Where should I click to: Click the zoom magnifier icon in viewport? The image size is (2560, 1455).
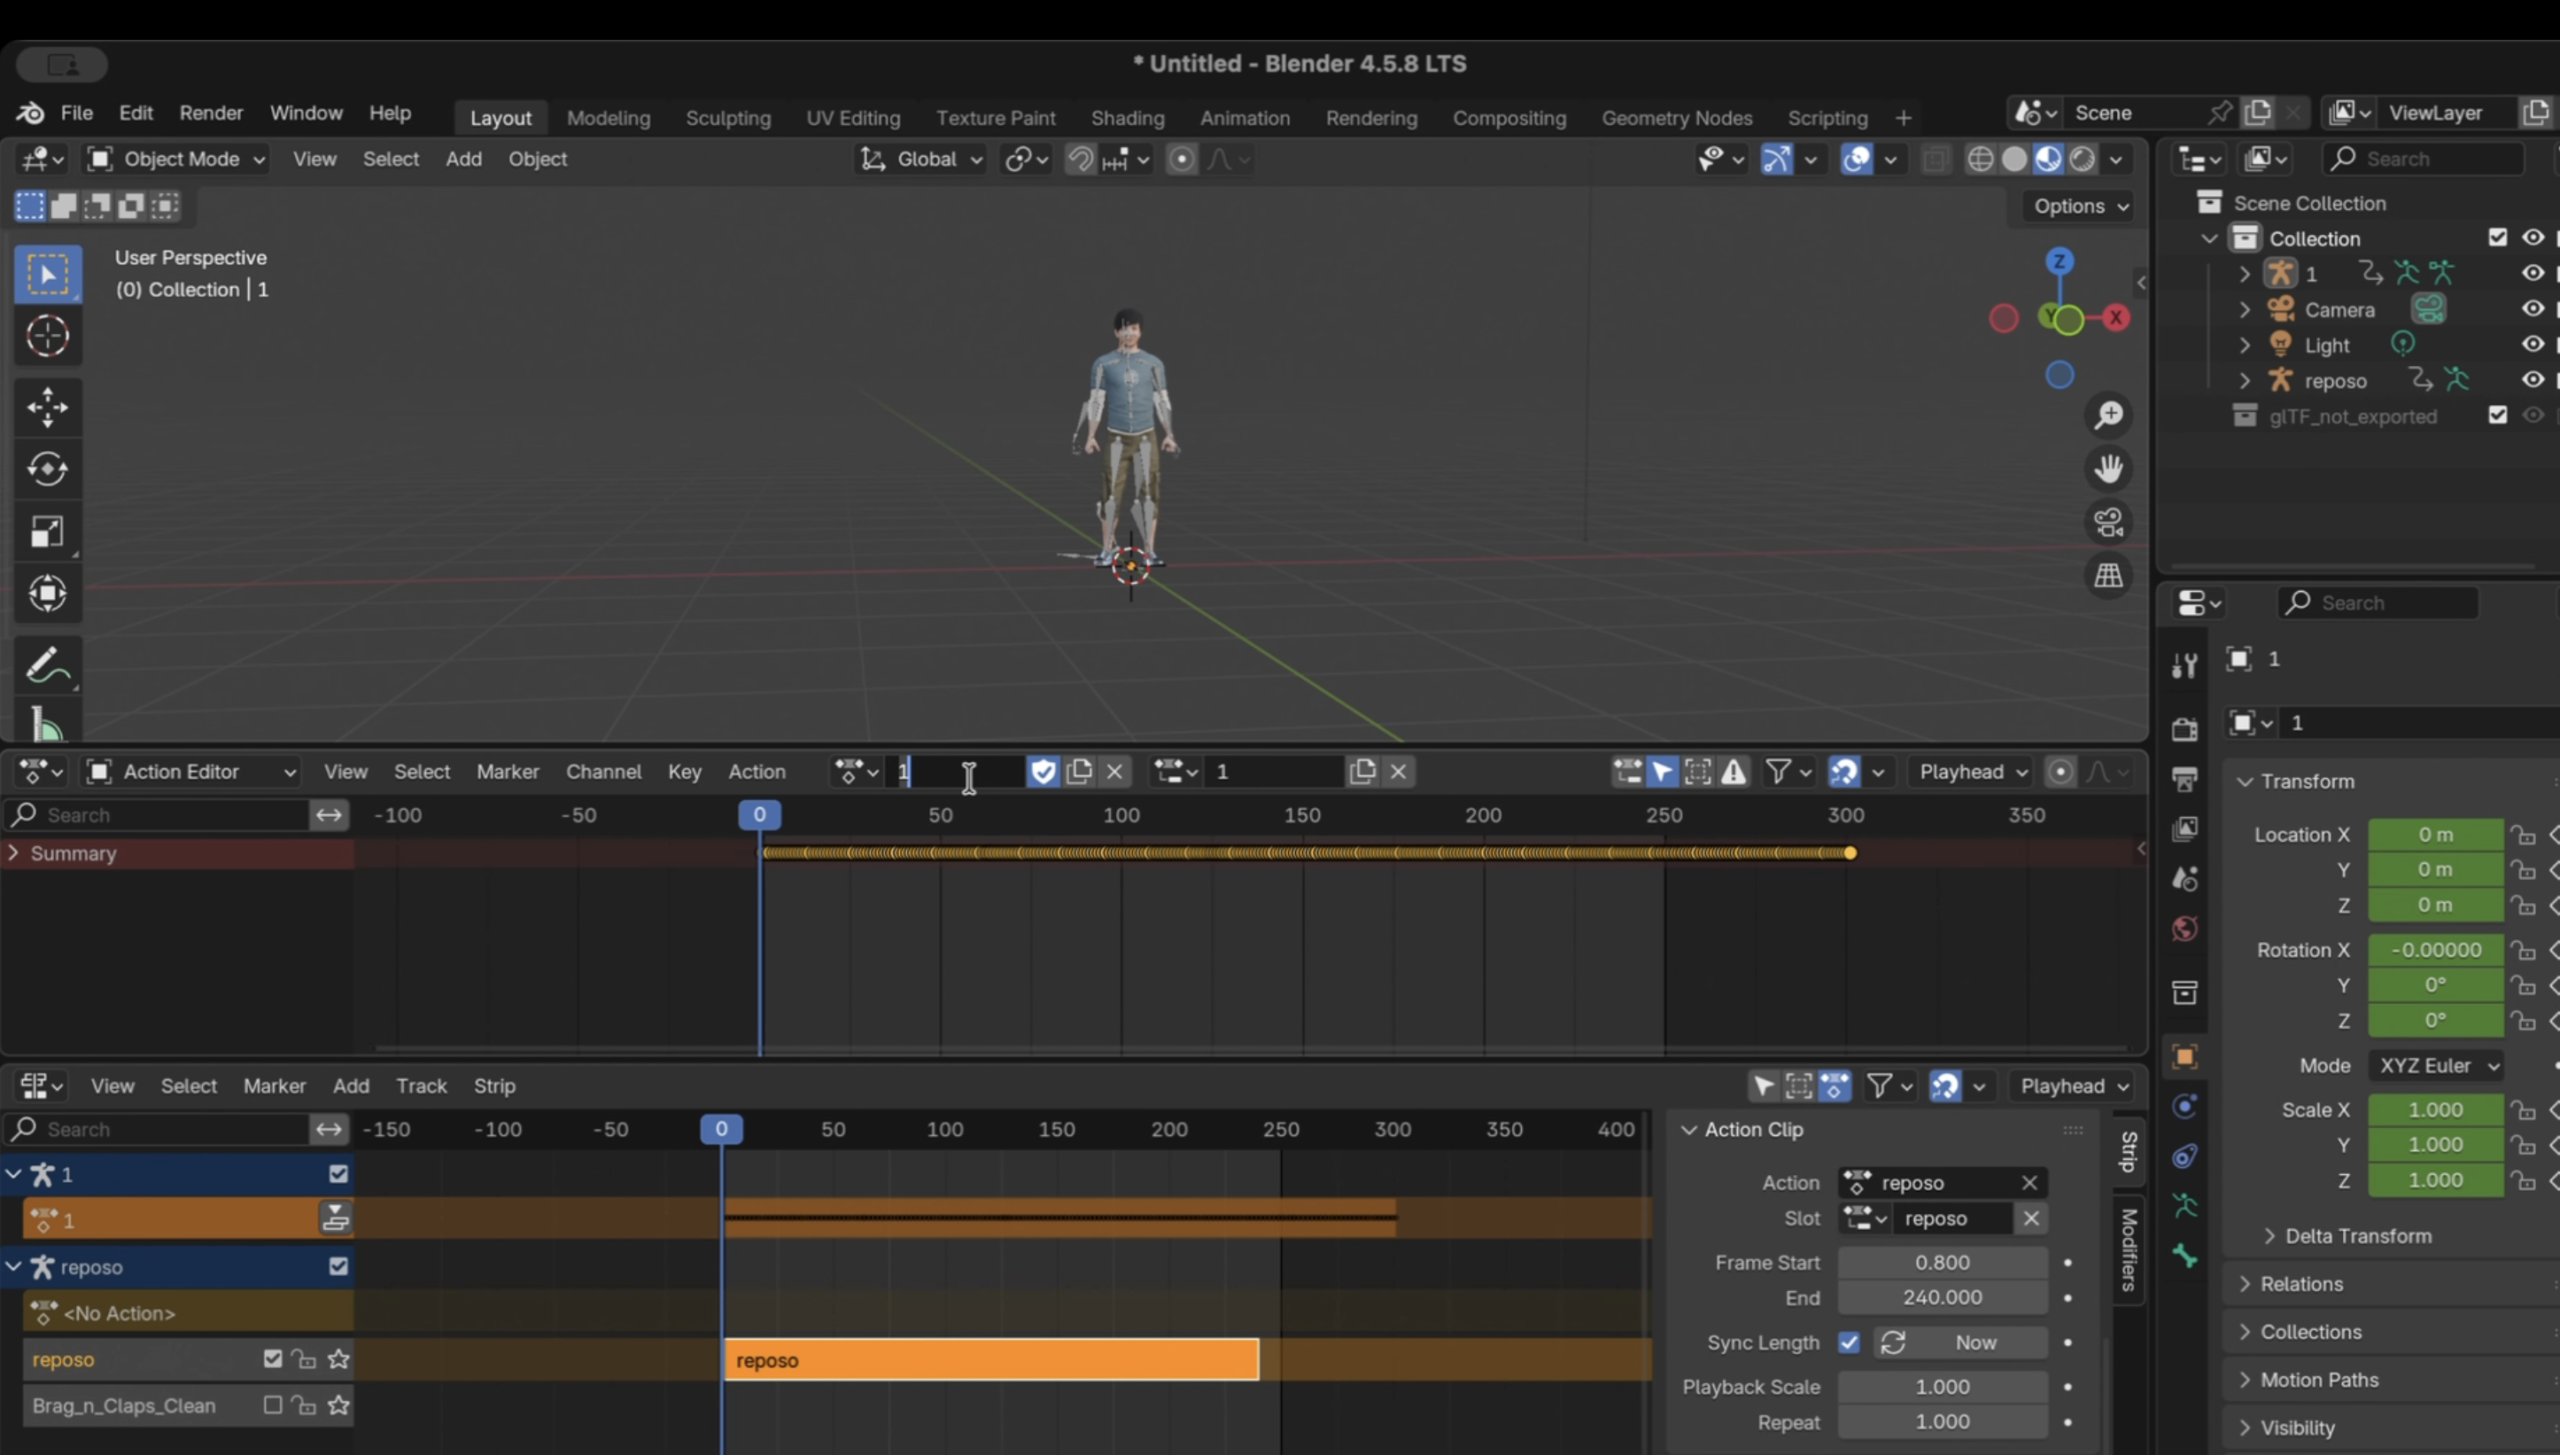tap(2108, 415)
